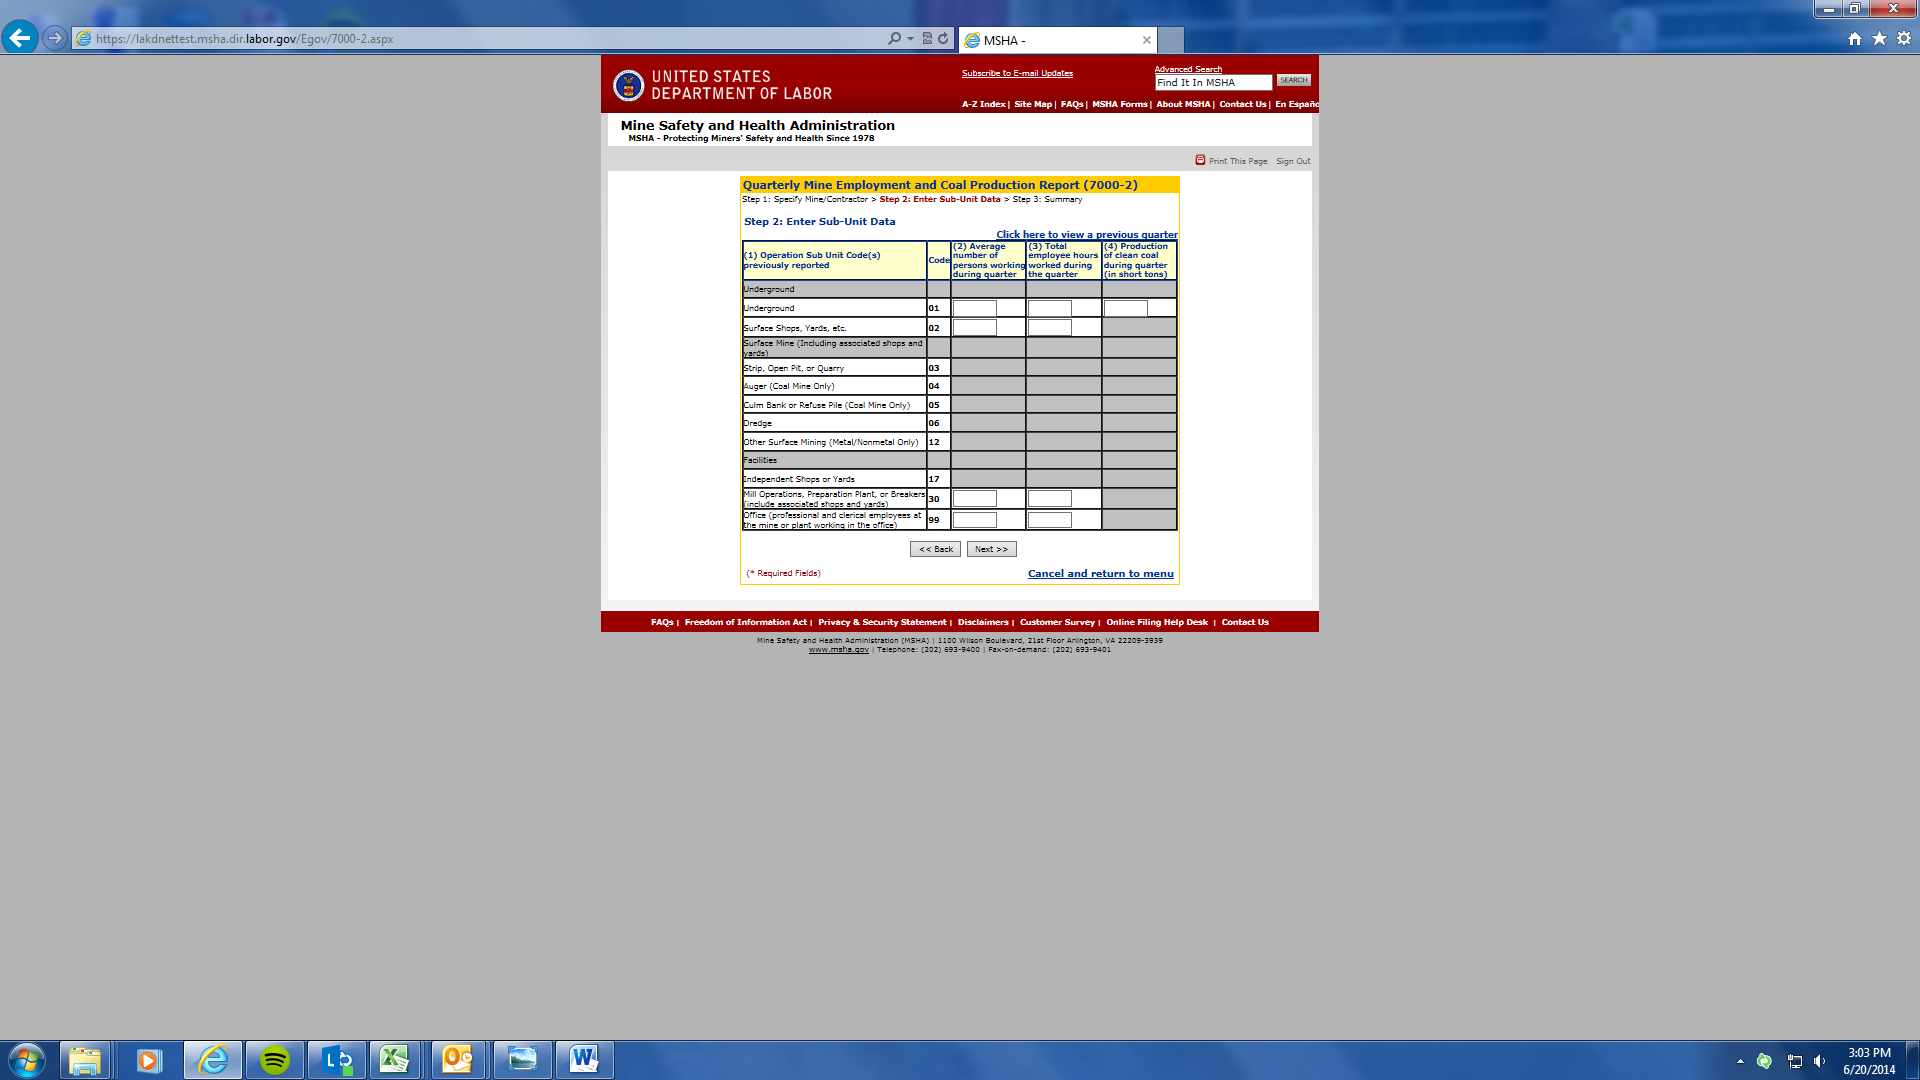1920x1080 pixels.
Task: Show hidden system tray icons
Action: point(1740,1061)
